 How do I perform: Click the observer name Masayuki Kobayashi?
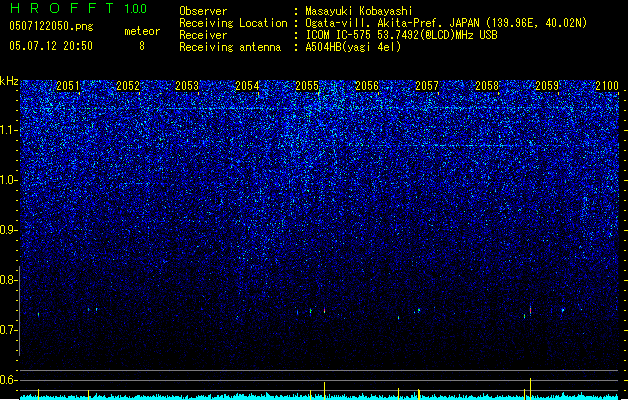click(359, 11)
